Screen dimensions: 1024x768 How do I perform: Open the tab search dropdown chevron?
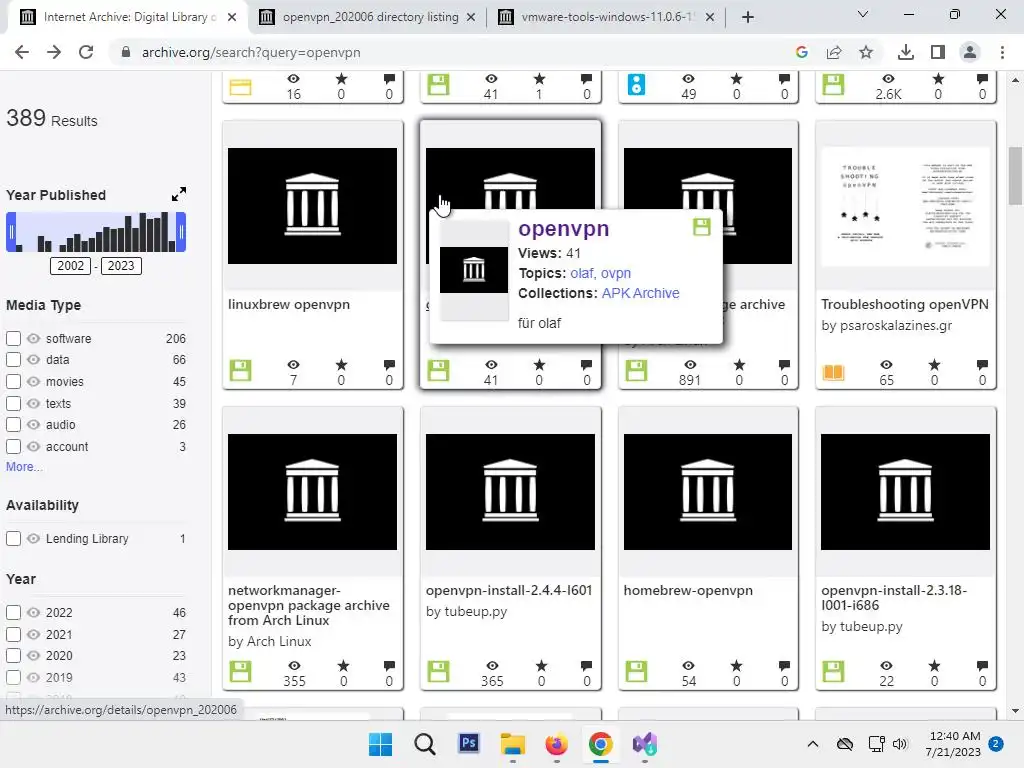[x=862, y=14]
